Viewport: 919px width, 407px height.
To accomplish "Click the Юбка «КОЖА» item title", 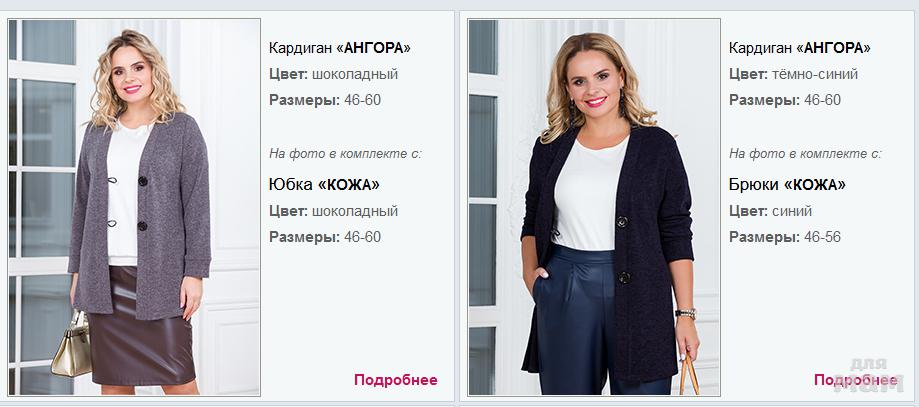I will coord(324,185).
